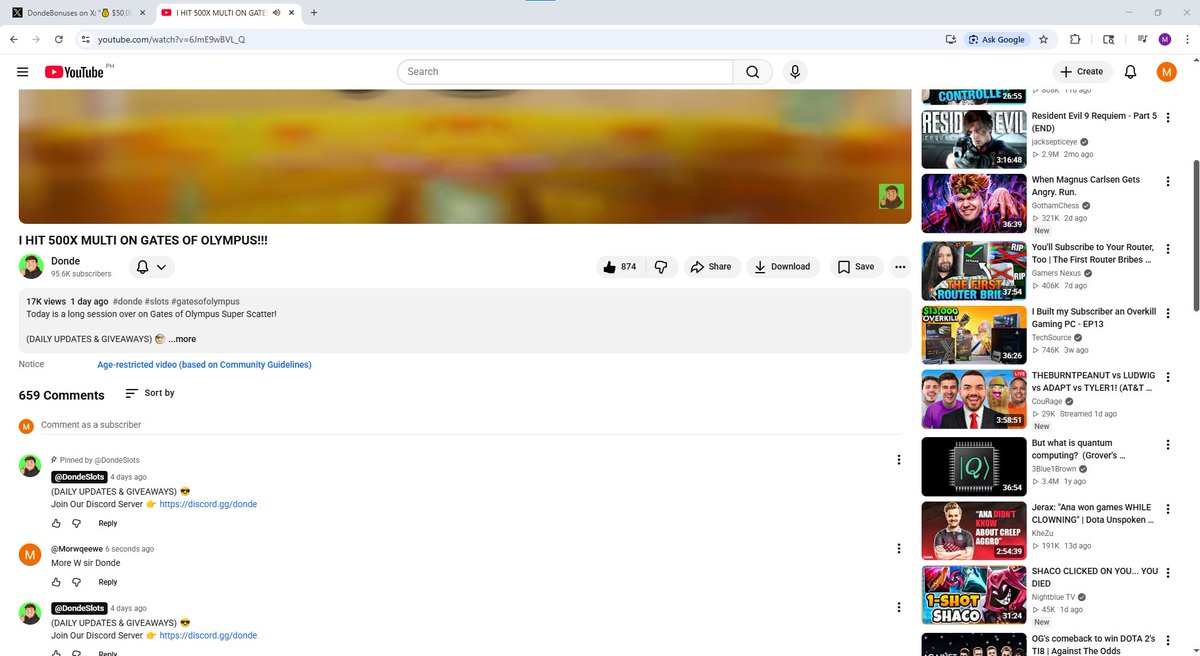Open the mini avatar on video corner

[x=891, y=196]
